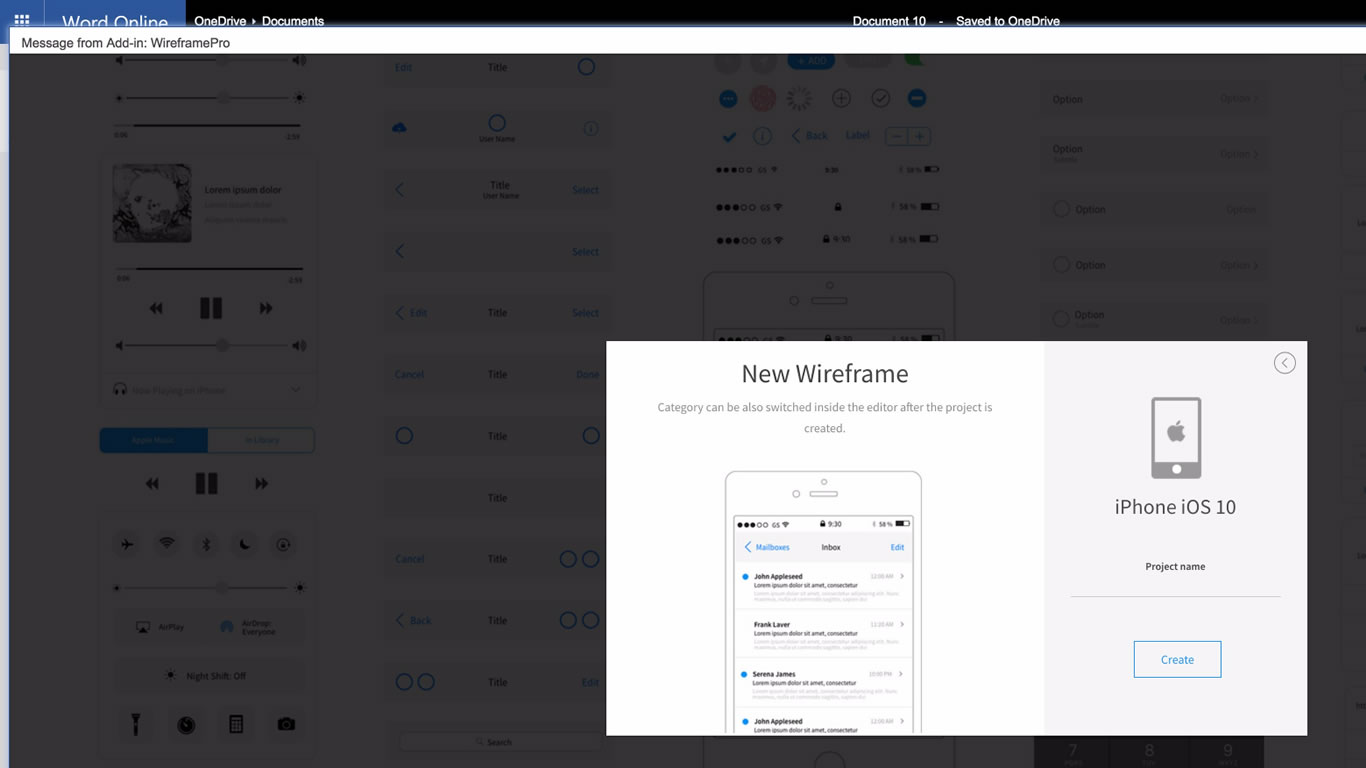
Task: Fast-forward track in the album art player
Action: 266,308
